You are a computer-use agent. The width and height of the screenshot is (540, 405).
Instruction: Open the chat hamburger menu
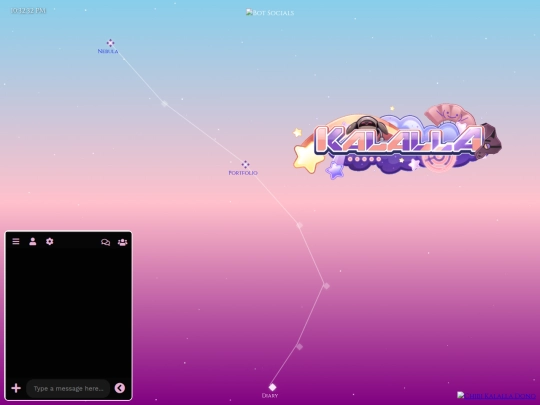(16, 241)
